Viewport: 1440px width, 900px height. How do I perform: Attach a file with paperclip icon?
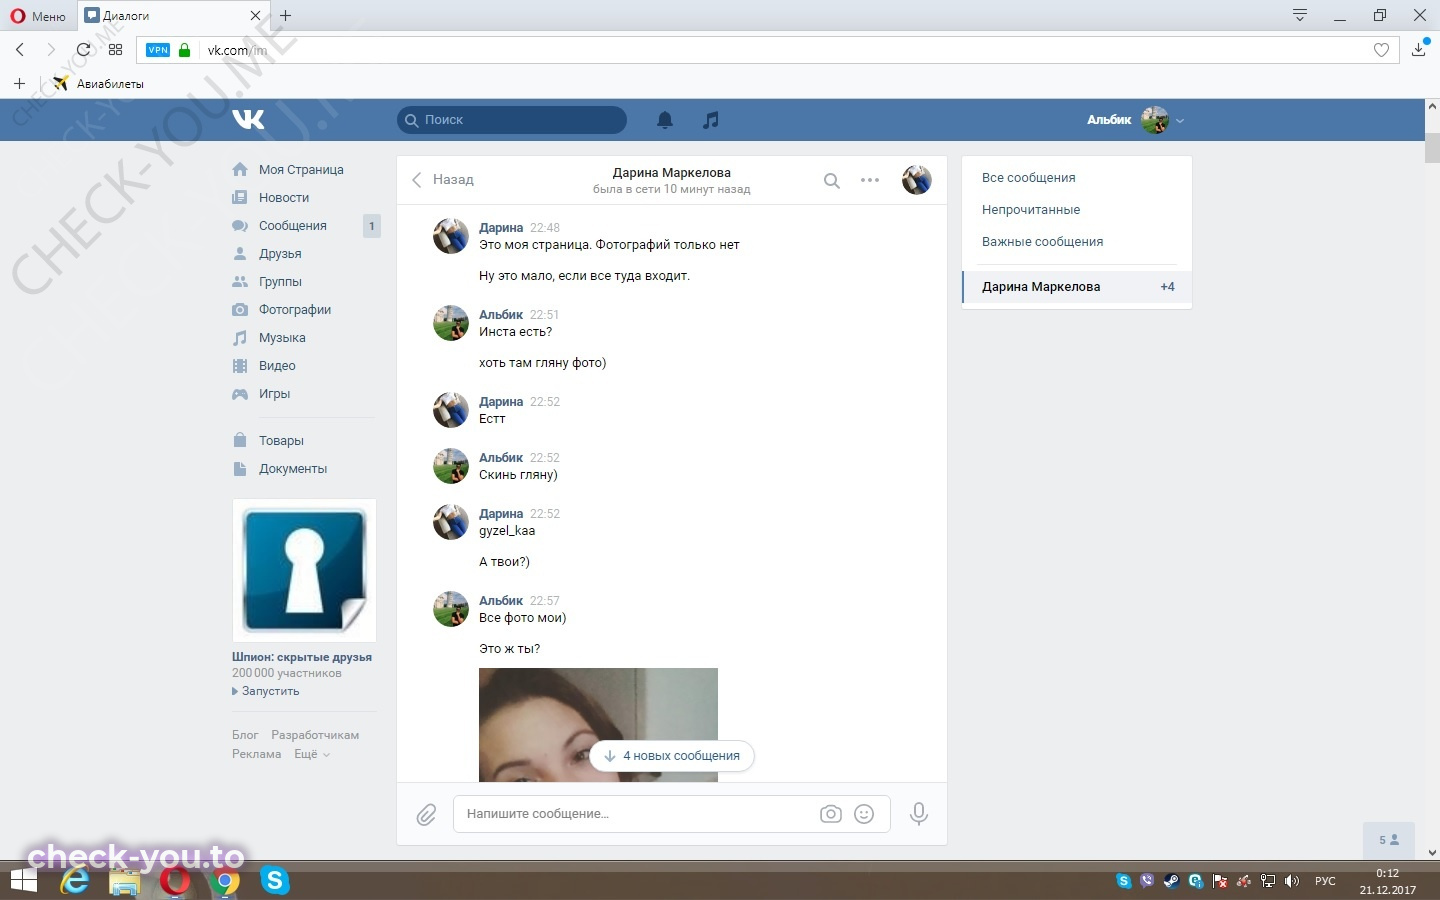coord(426,814)
